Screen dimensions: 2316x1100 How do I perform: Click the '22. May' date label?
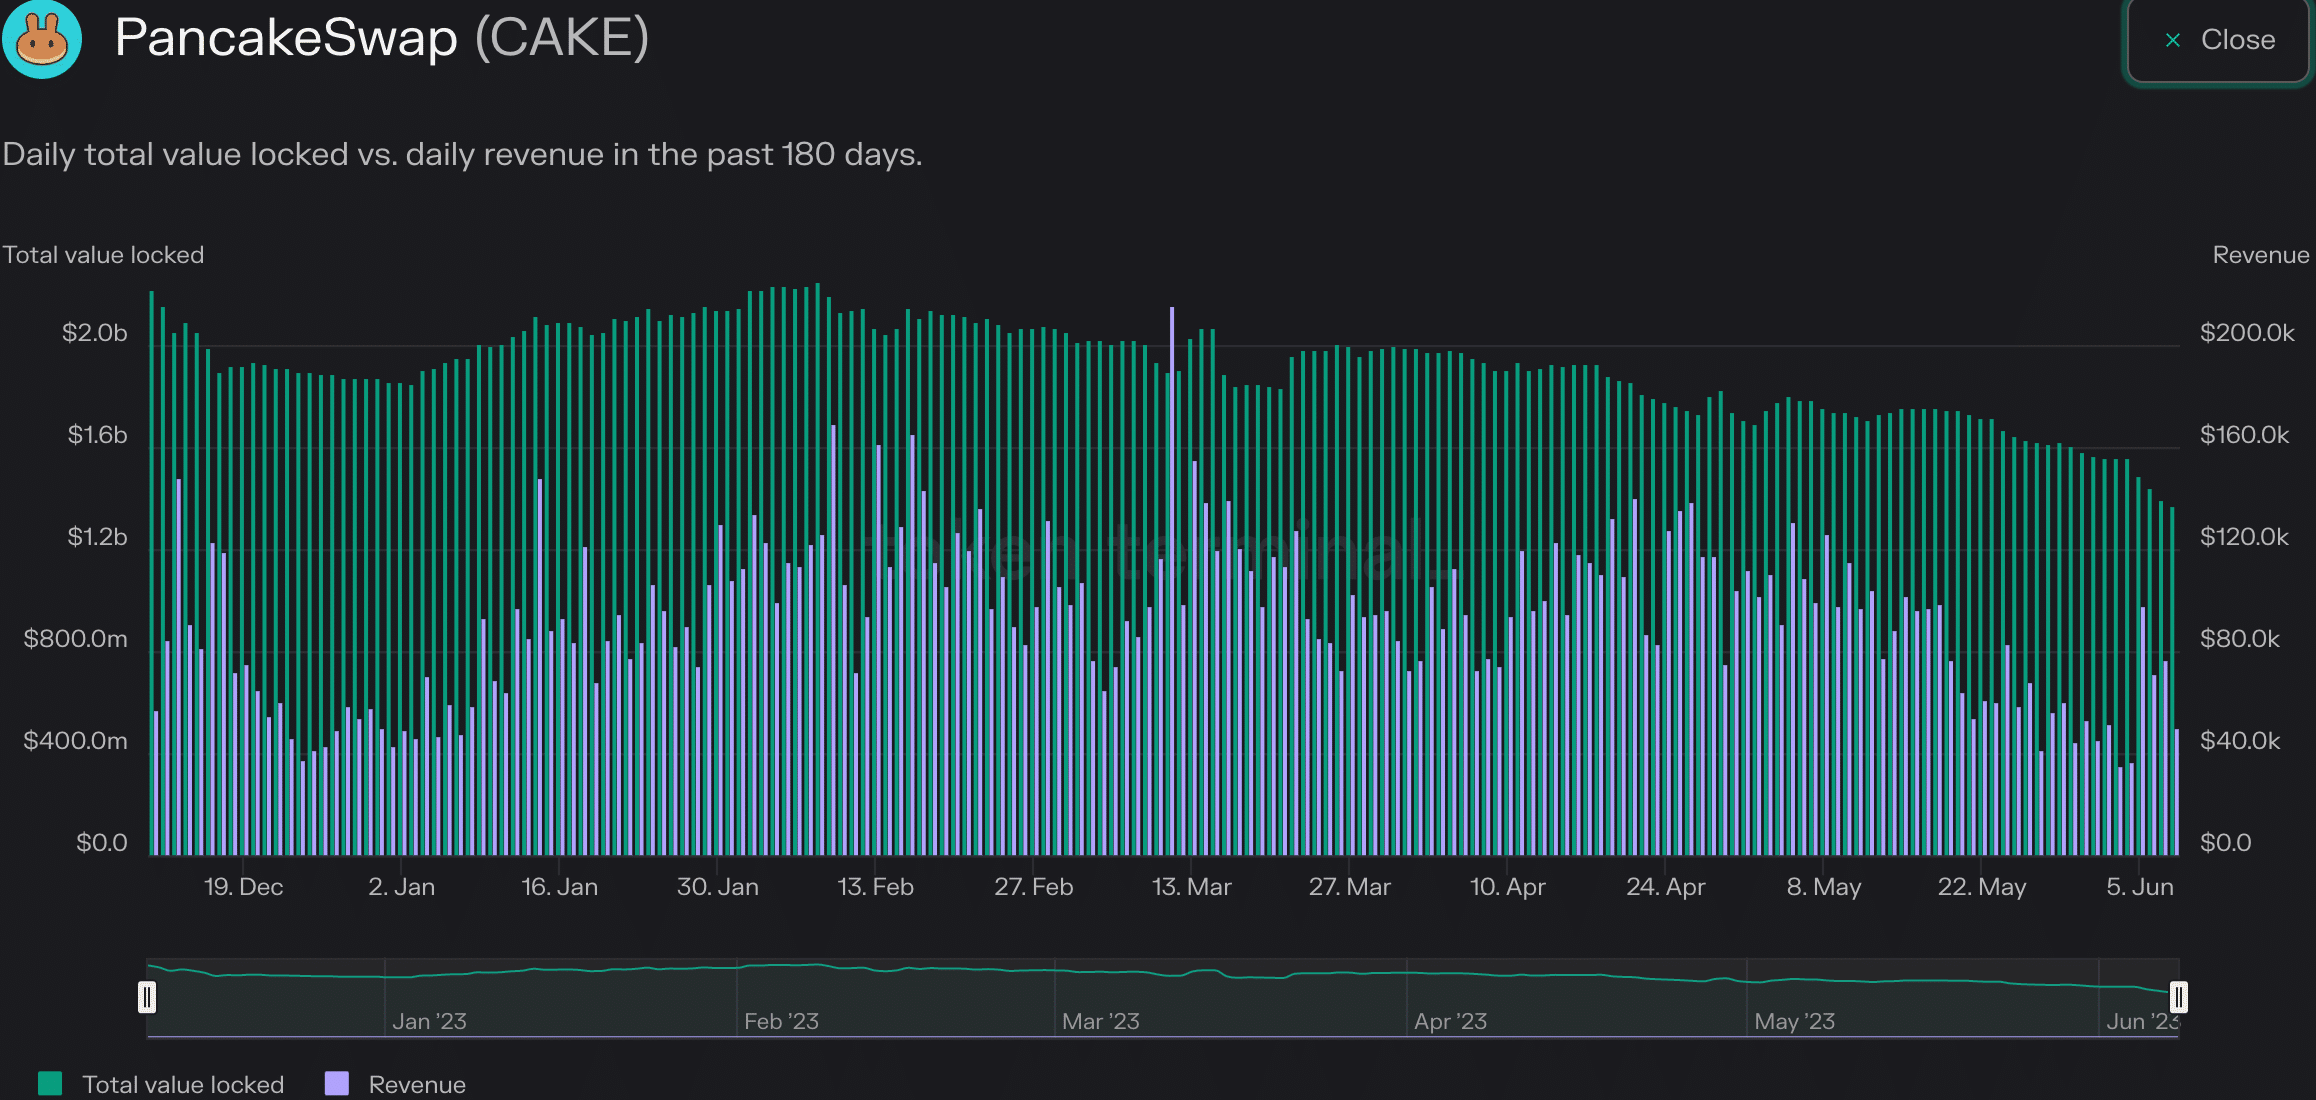pyautogui.click(x=1981, y=887)
